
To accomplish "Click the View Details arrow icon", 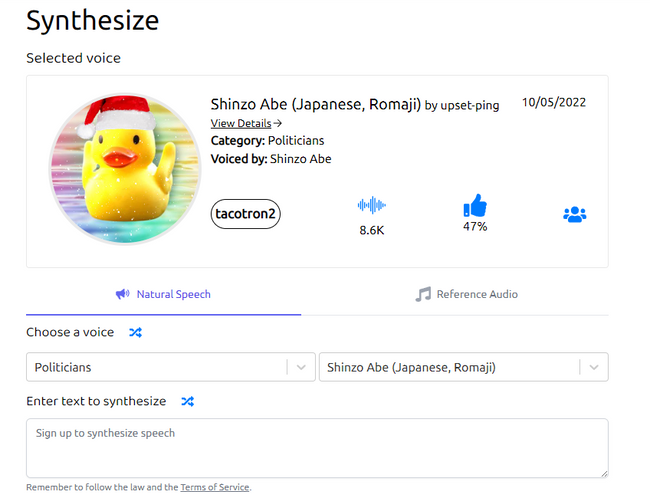I will (278, 123).
